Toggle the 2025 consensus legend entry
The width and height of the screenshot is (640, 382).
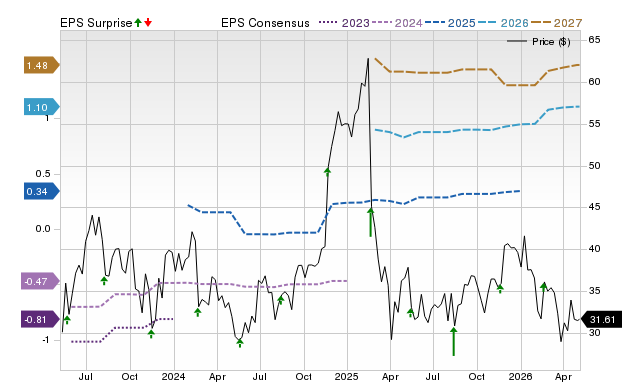(450, 23)
